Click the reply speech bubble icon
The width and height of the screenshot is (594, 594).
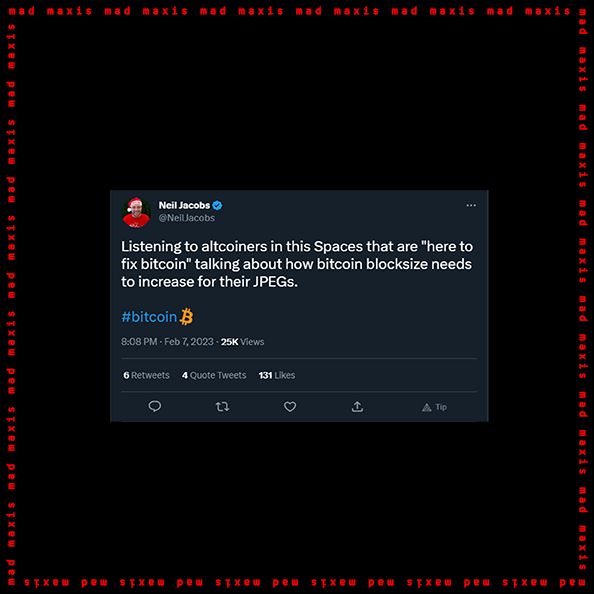coord(155,406)
